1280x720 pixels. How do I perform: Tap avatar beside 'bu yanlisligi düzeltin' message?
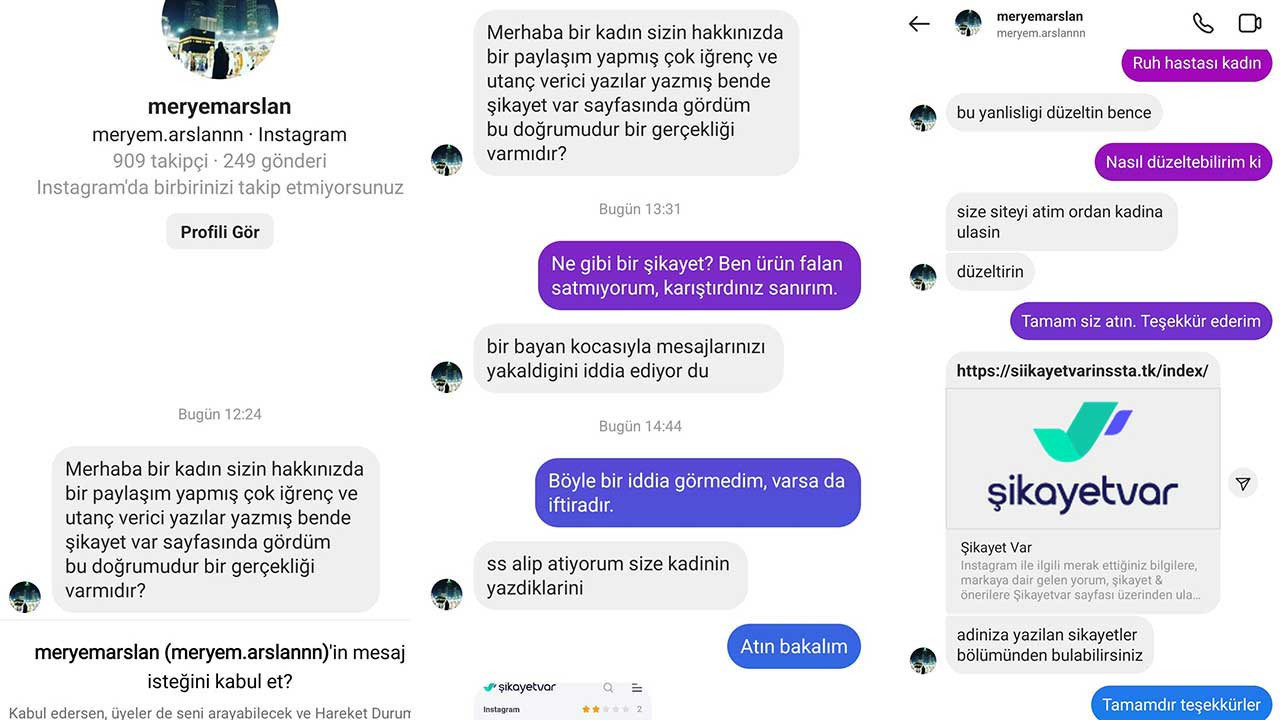click(x=923, y=117)
